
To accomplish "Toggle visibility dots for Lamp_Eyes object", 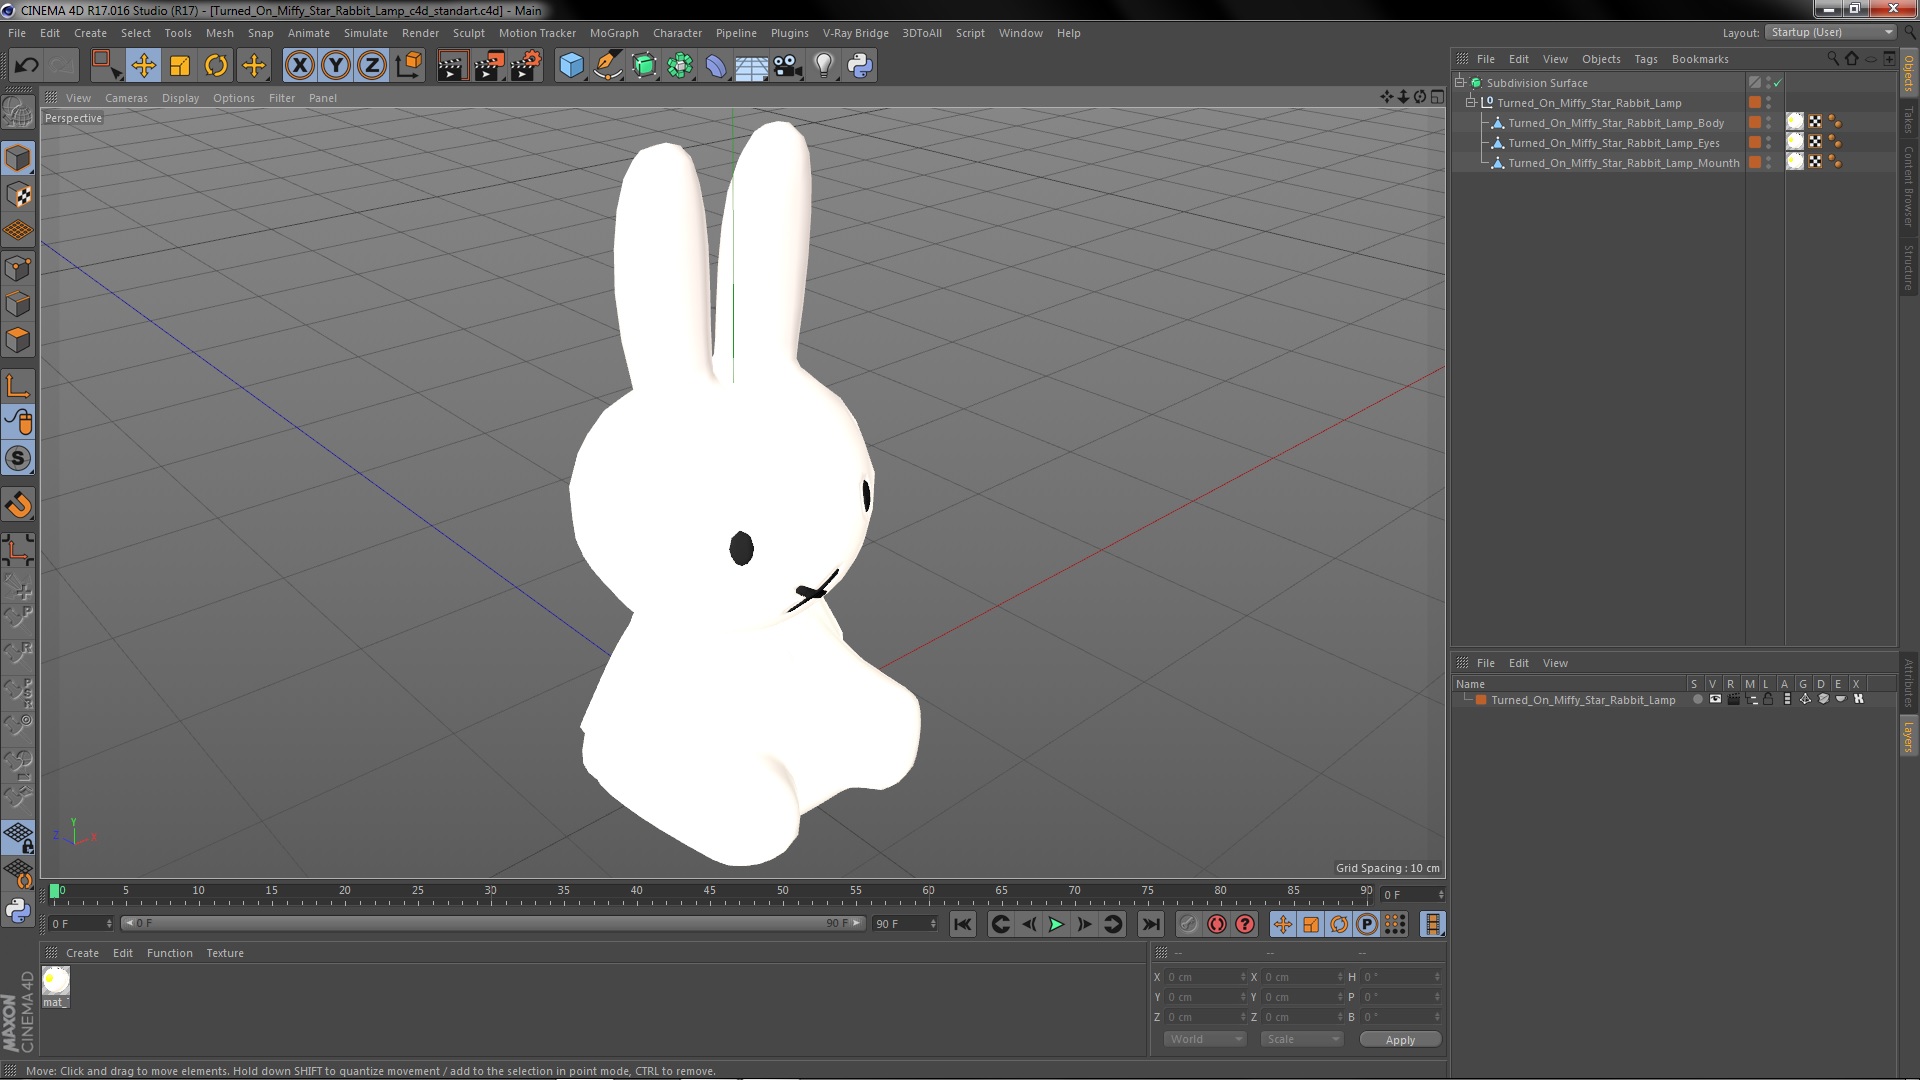I will (1768, 143).
